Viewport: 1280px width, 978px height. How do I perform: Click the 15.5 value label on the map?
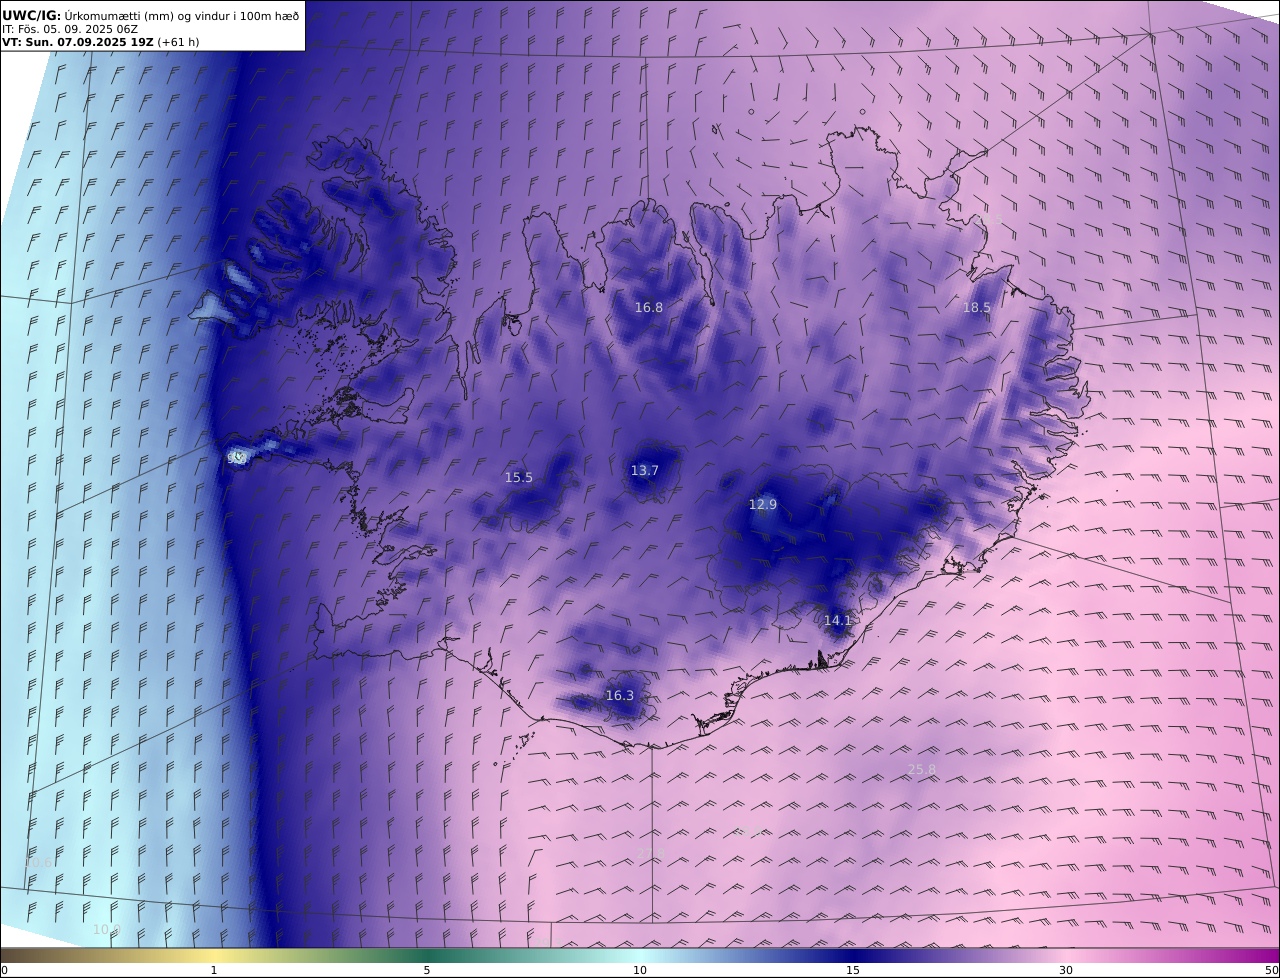click(x=519, y=478)
